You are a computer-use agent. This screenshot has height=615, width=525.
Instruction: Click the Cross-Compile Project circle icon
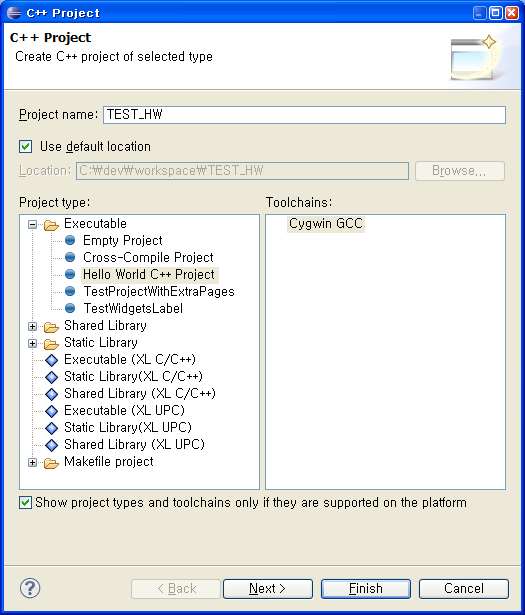[70, 257]
